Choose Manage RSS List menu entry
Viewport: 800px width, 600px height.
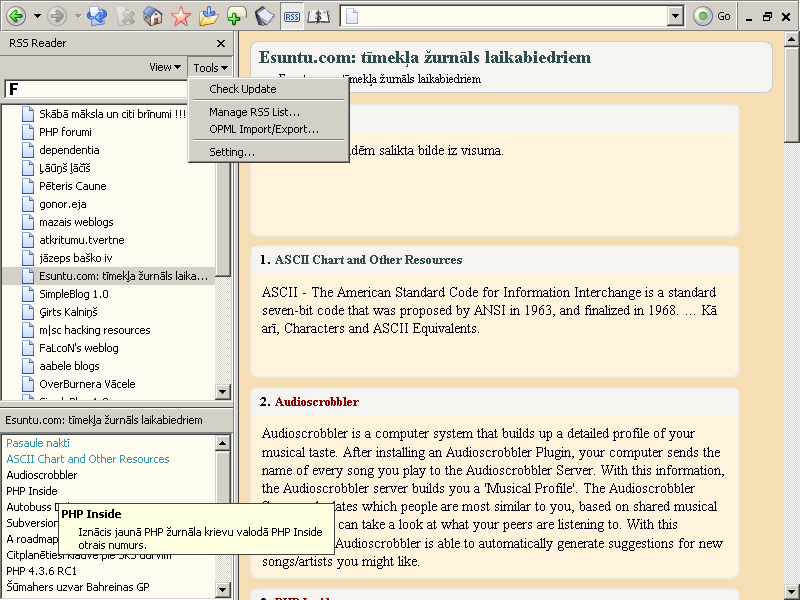point(254,112)
